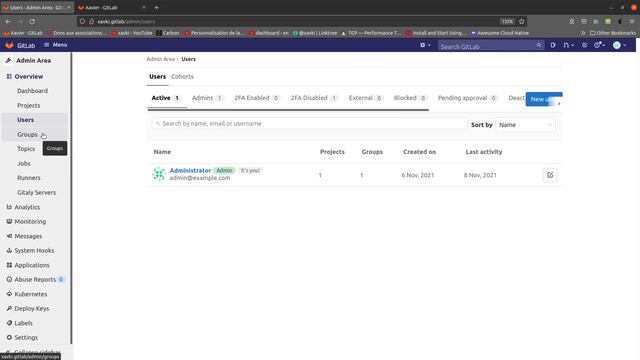Select Users in the sidebar

coord(25,120)
